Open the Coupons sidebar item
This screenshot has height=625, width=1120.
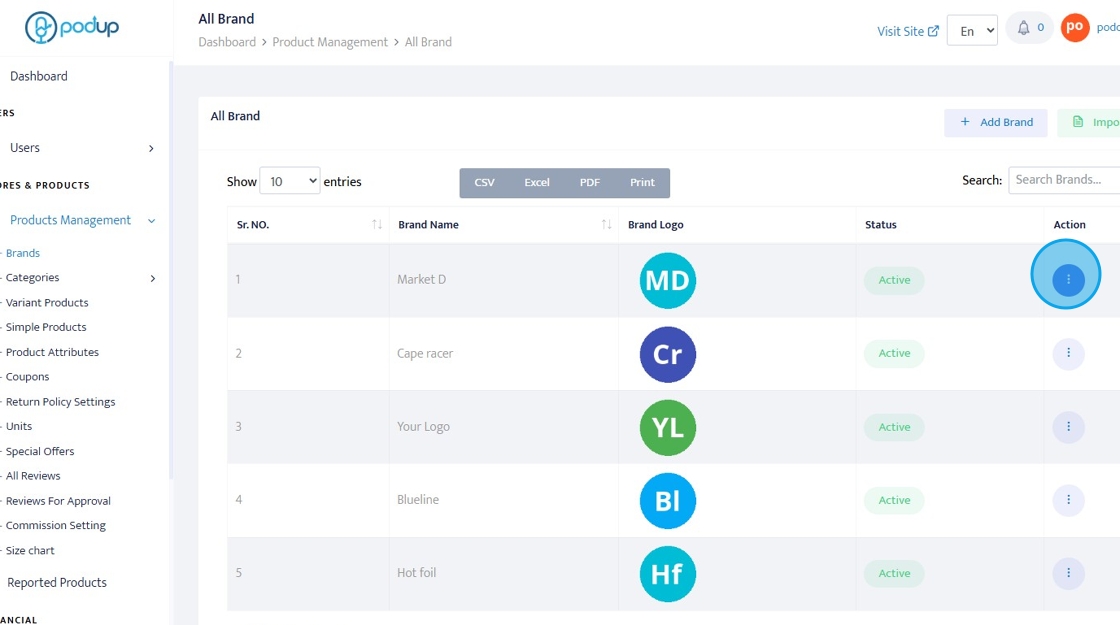[28, 377]
